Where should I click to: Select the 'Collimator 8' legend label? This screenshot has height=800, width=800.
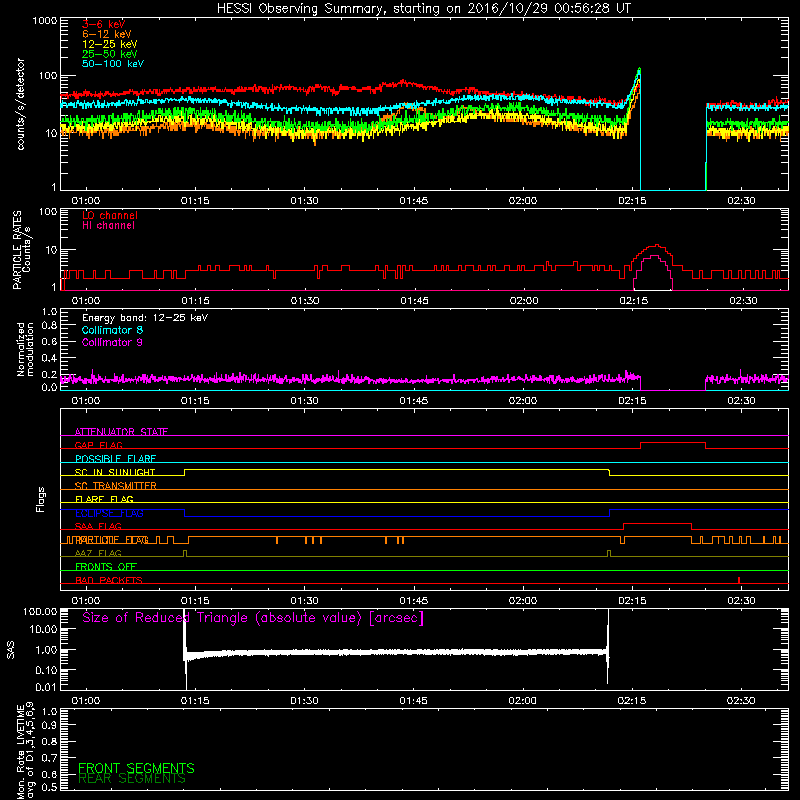click(x=112, y=330)
